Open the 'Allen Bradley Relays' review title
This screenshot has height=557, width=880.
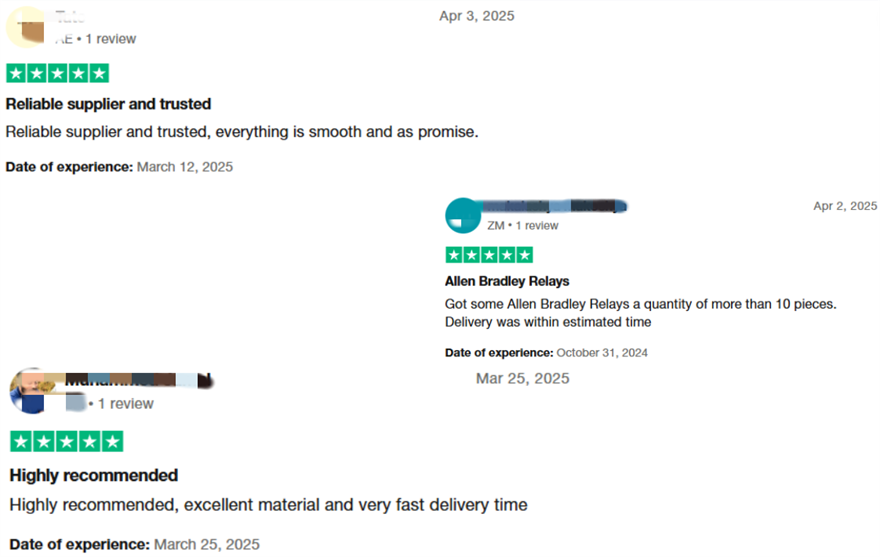pos(507,281)
